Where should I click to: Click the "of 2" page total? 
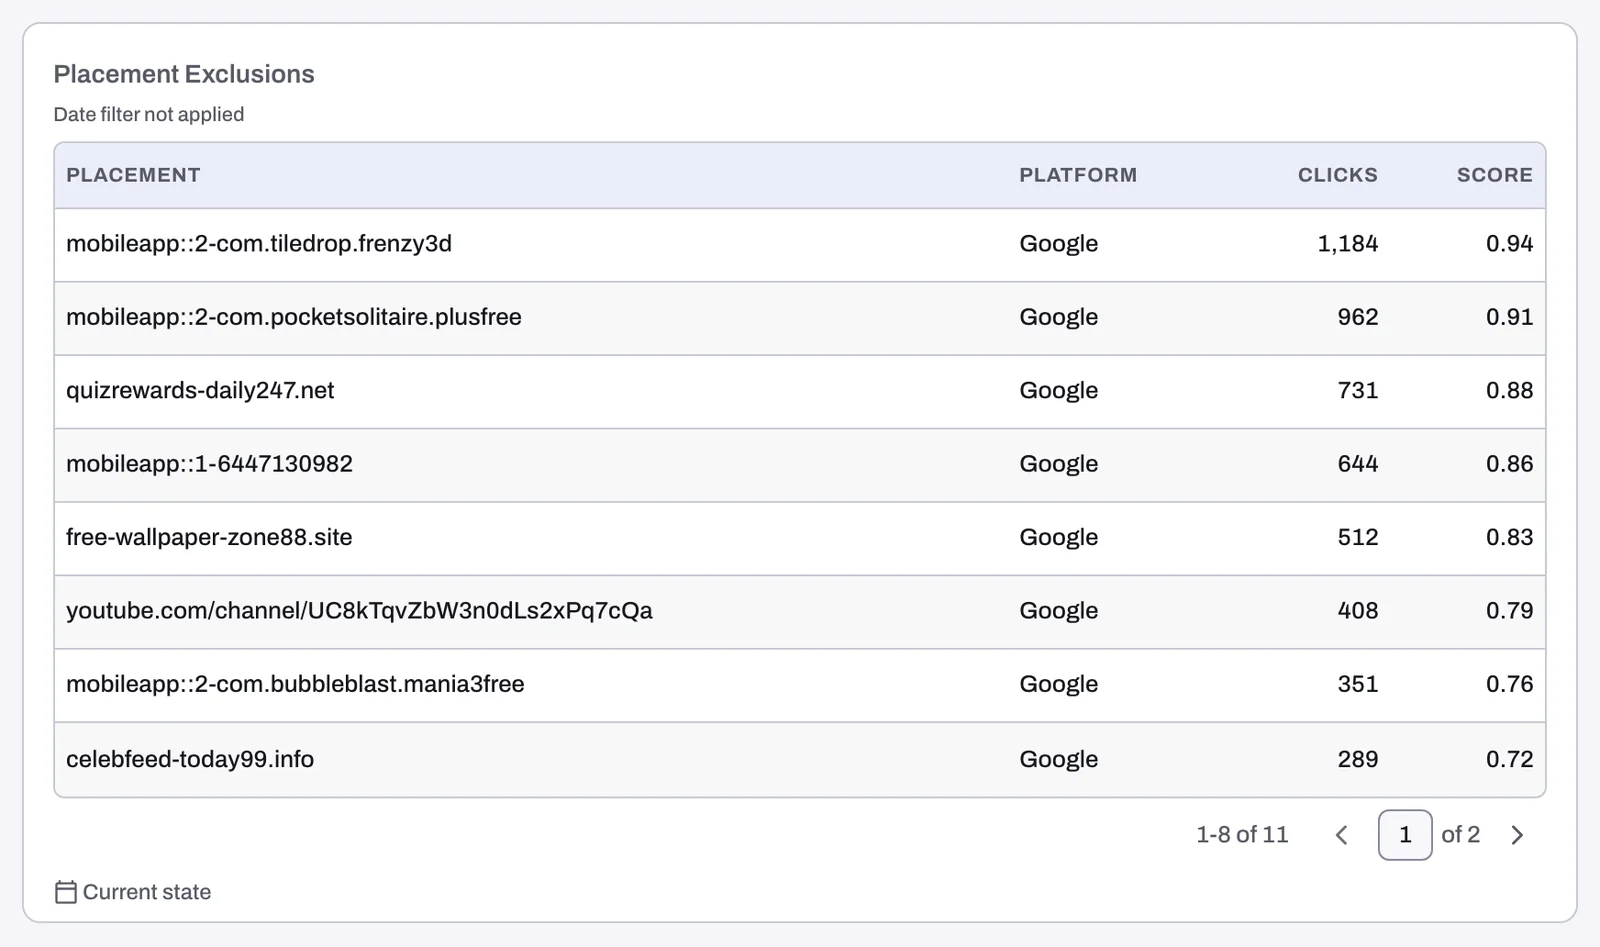pyautogui.click(x=1460, y=835)
